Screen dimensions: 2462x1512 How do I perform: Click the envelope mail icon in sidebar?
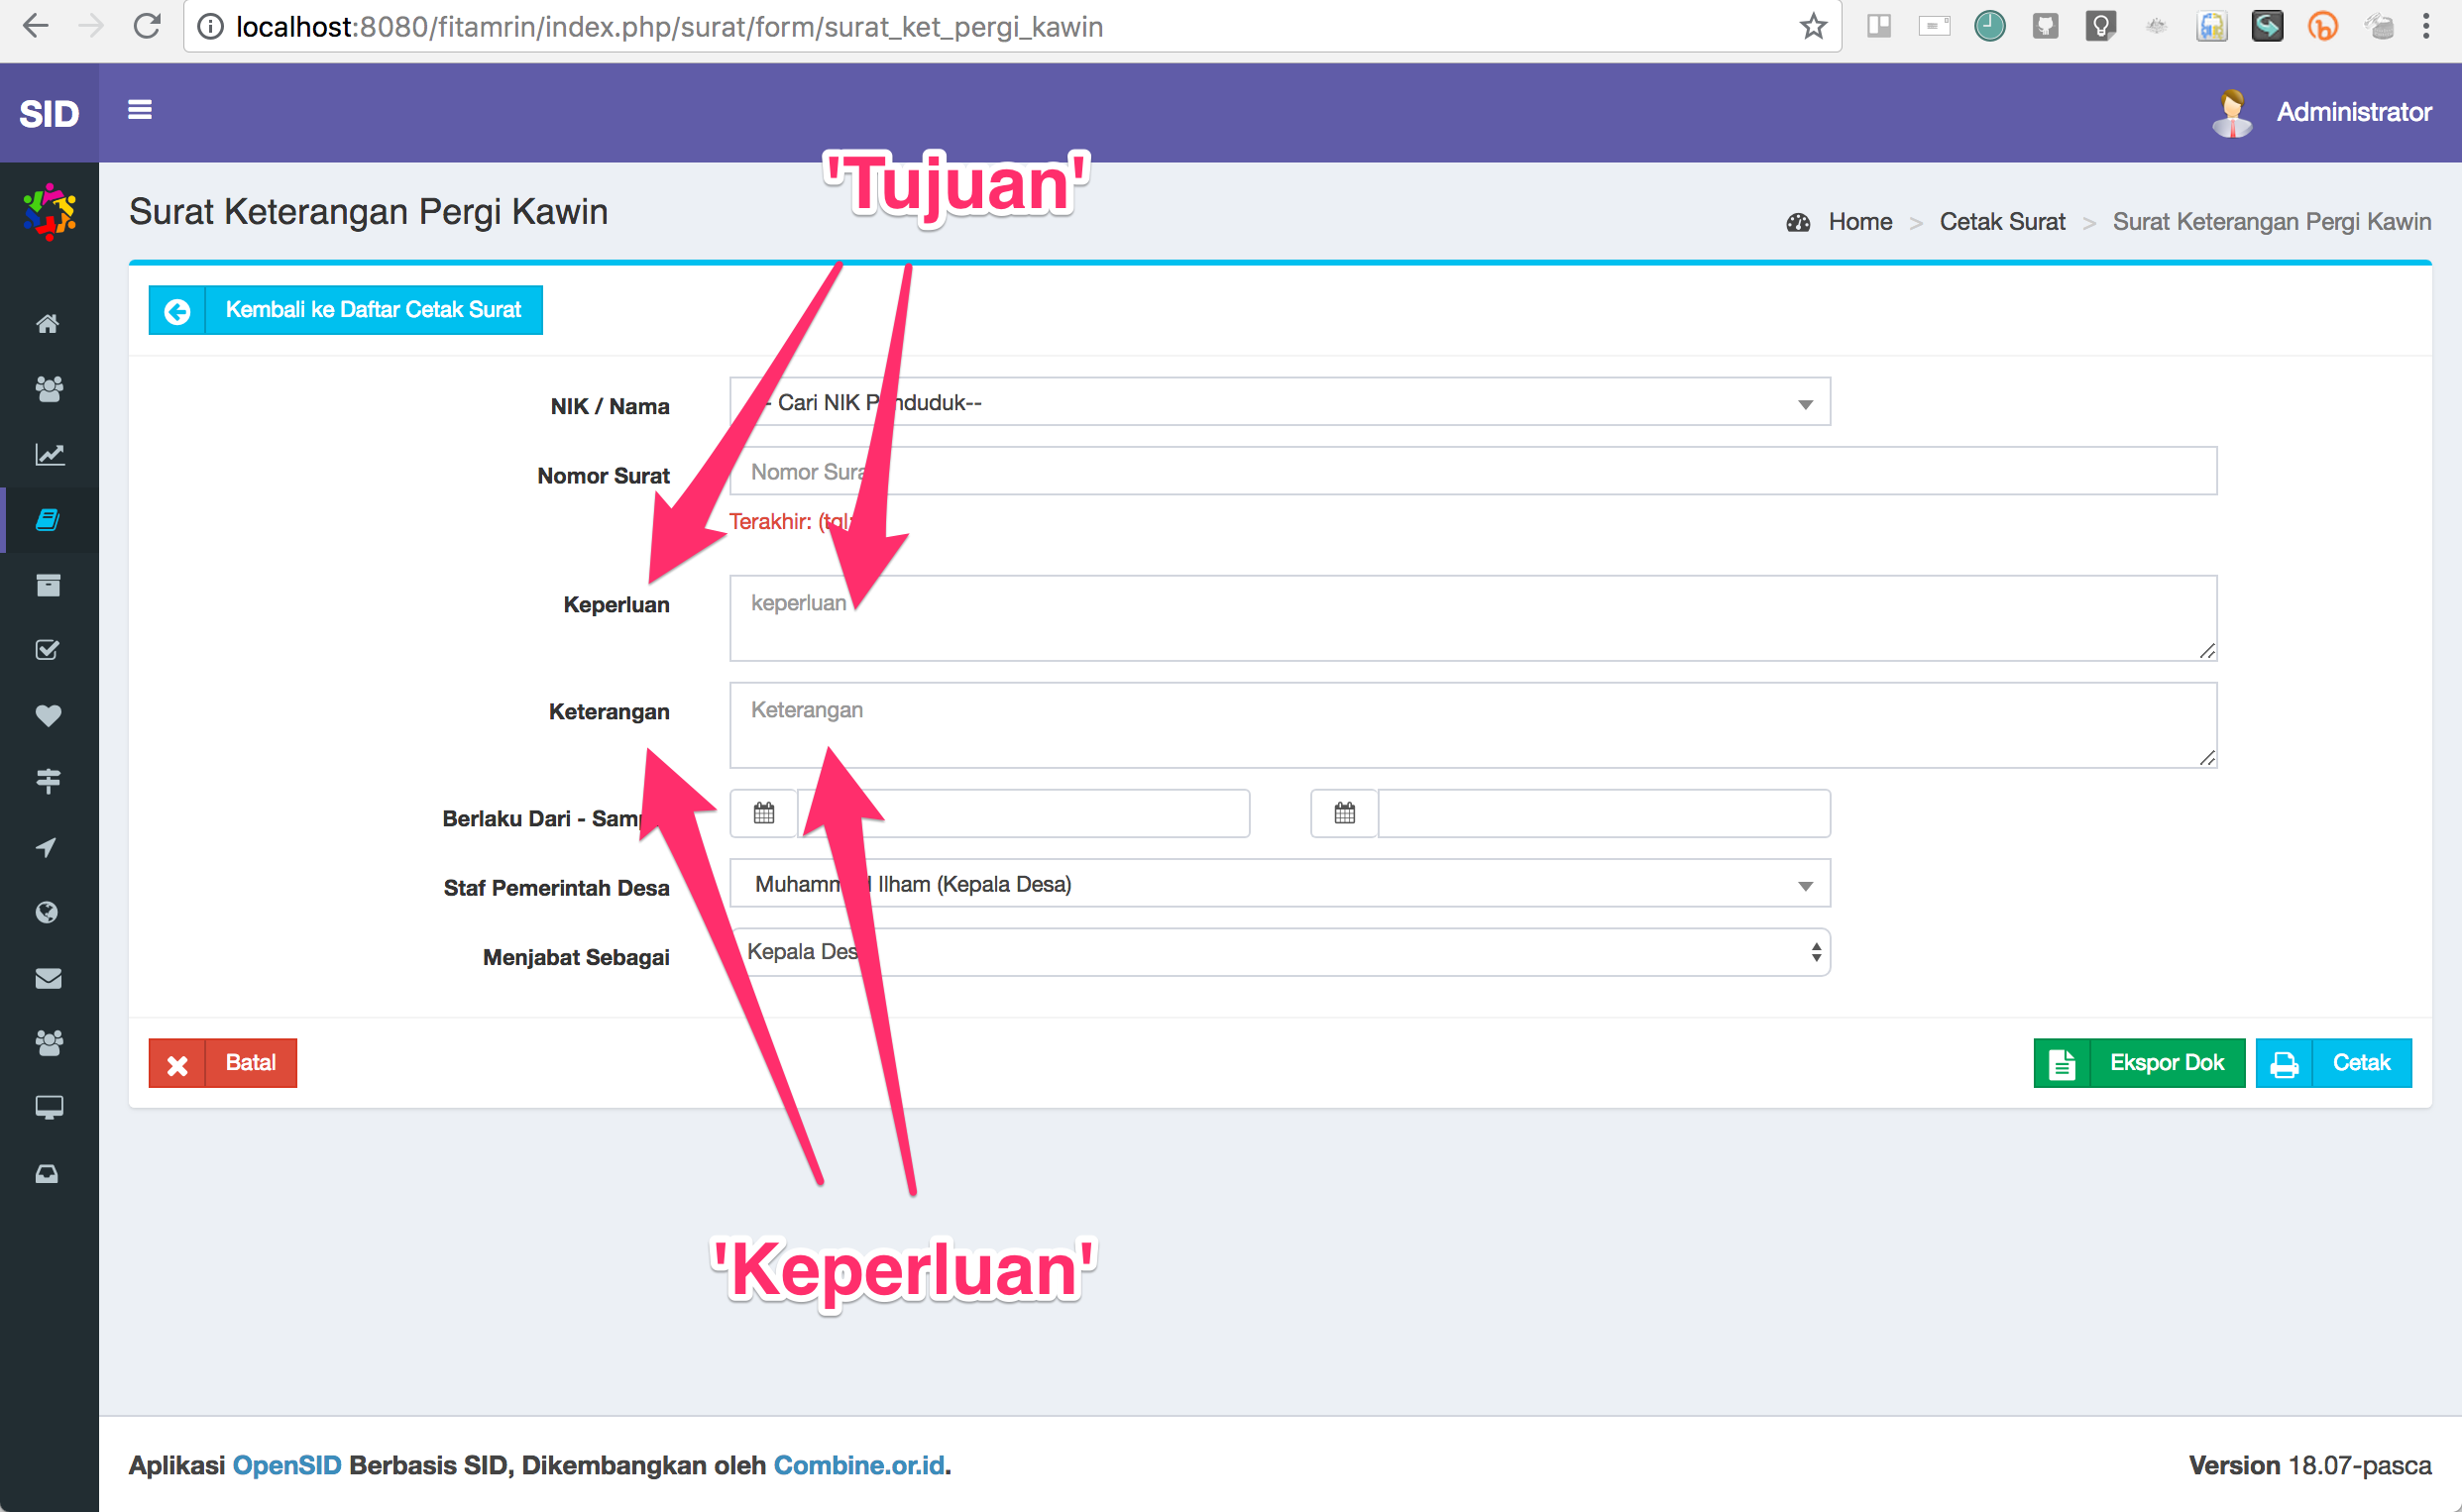tap(48, 978)
